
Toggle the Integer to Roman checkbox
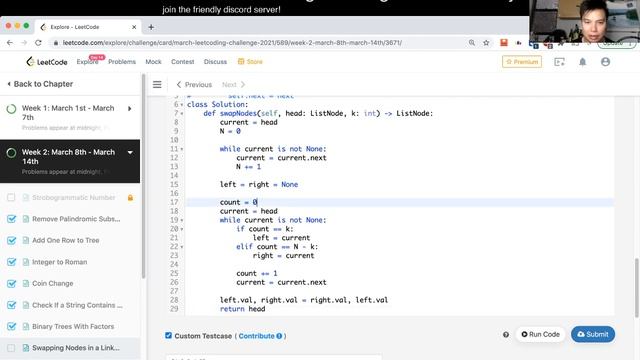(11, 262)
